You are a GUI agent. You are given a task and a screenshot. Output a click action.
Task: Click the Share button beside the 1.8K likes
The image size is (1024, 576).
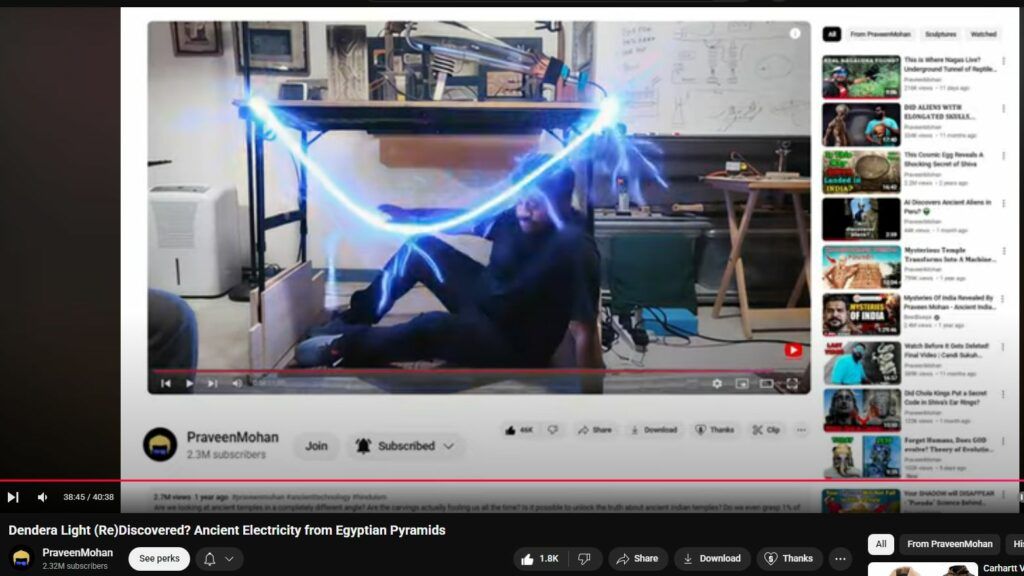tap(637, 559)
